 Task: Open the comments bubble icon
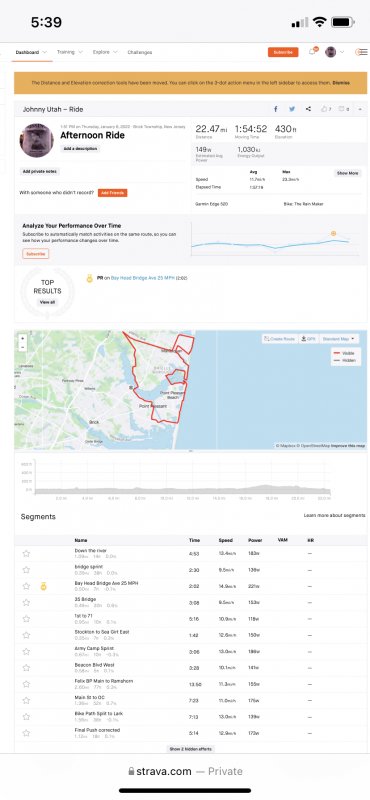(344, 109)
